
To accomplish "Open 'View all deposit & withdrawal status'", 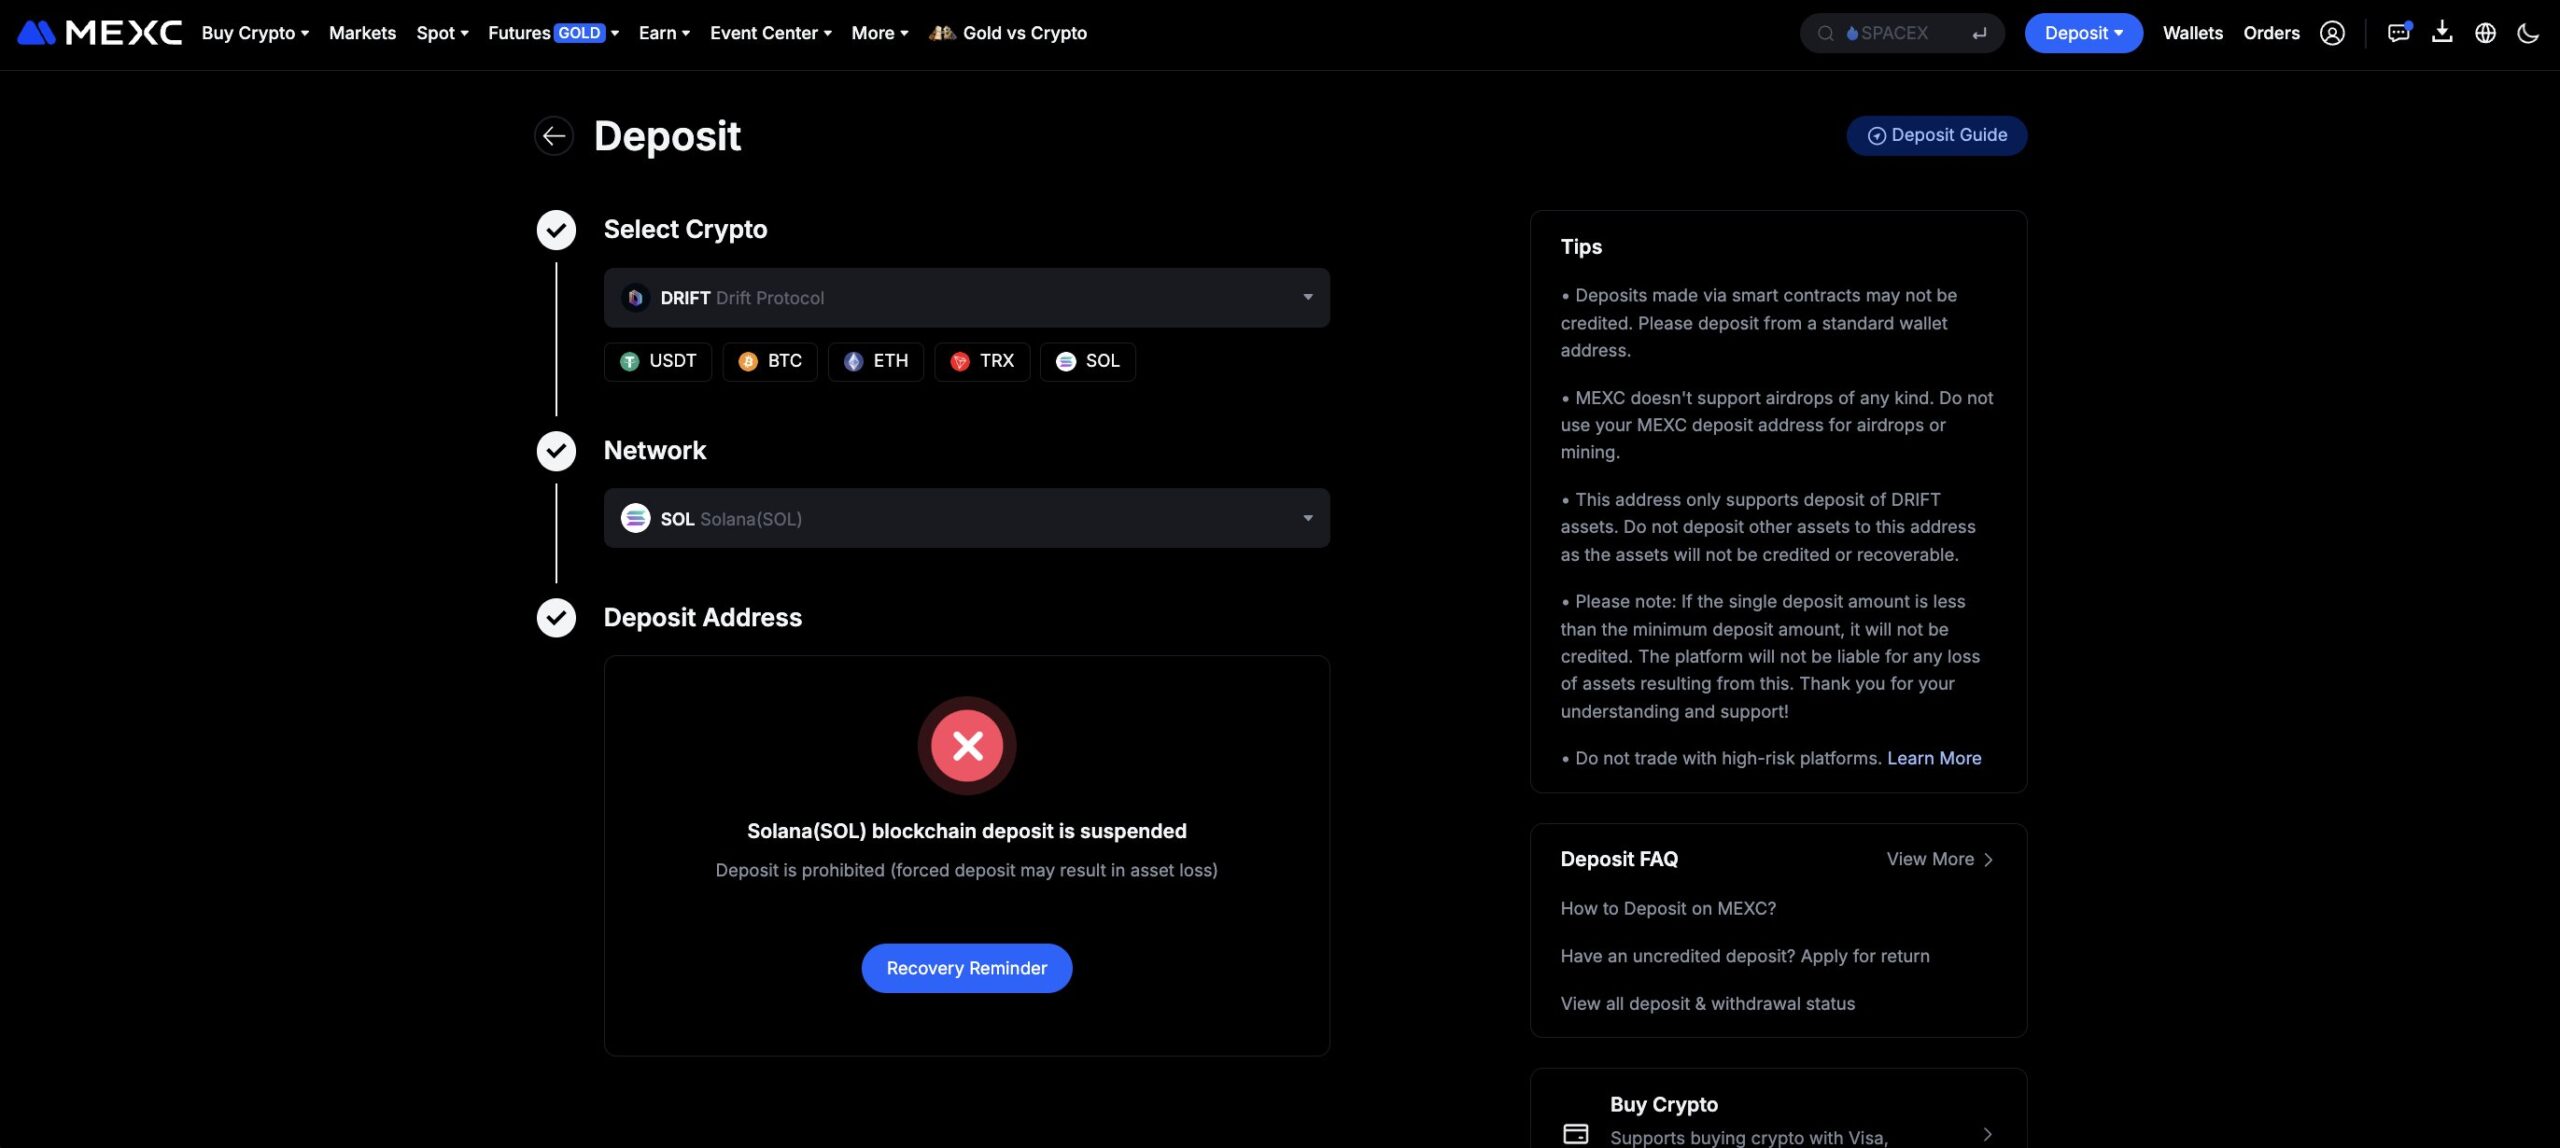I will [x=1707, y=1003].
